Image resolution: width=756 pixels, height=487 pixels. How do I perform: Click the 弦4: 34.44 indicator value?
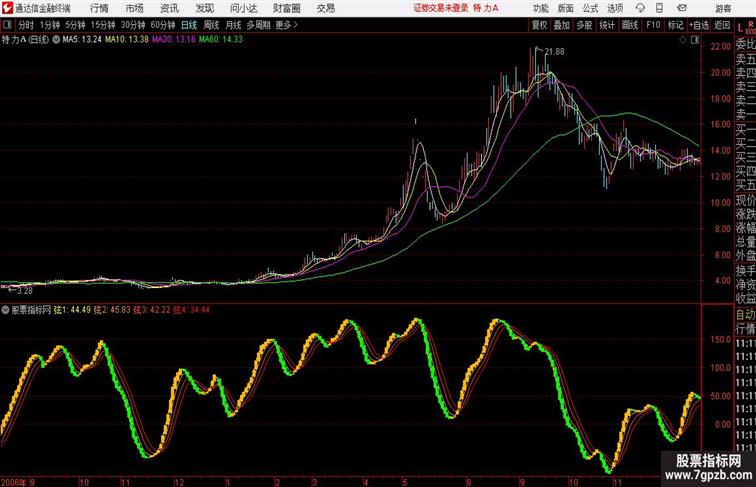click(191, 310)
